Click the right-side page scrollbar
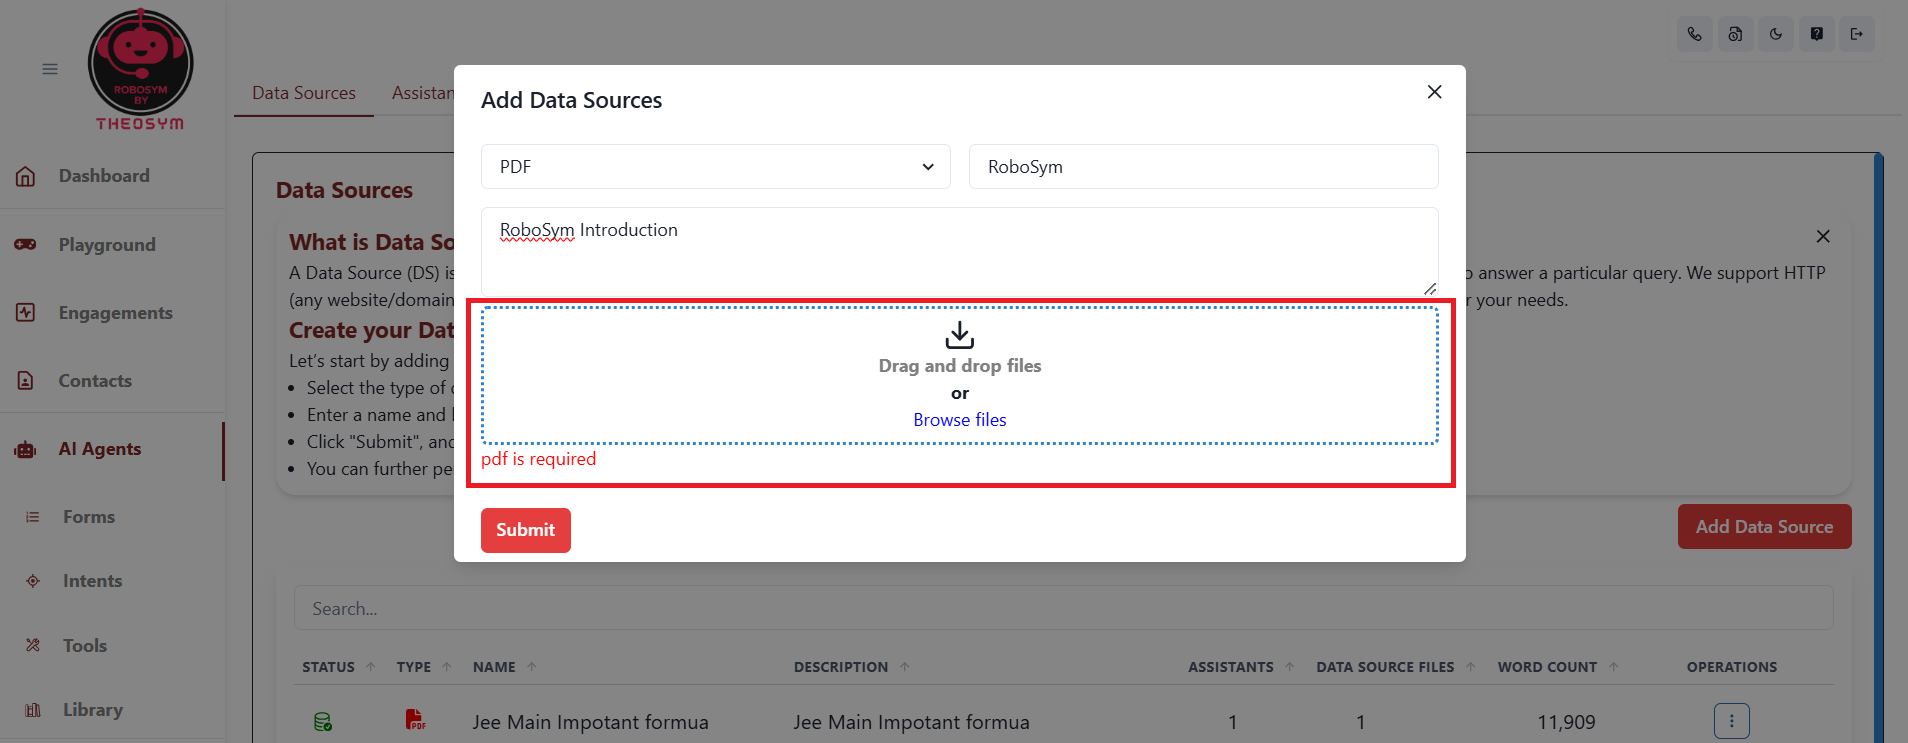The height and width of the screenshot is (743, 1908). point(1879,448)
